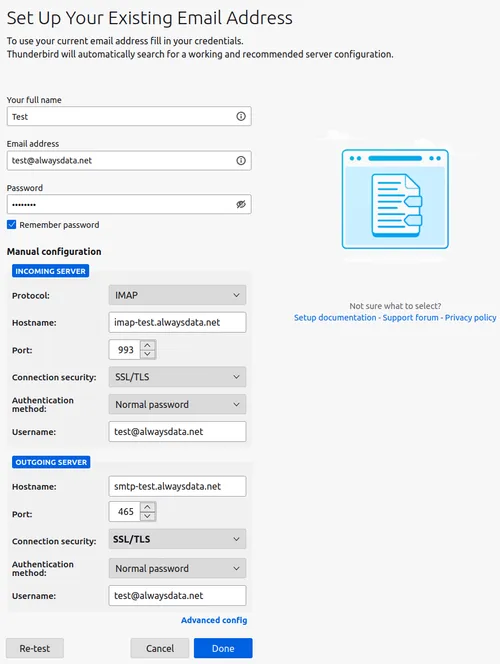500x664 pixels.
Task: Click the OUTGOING SERVER label
Action: 51,462
